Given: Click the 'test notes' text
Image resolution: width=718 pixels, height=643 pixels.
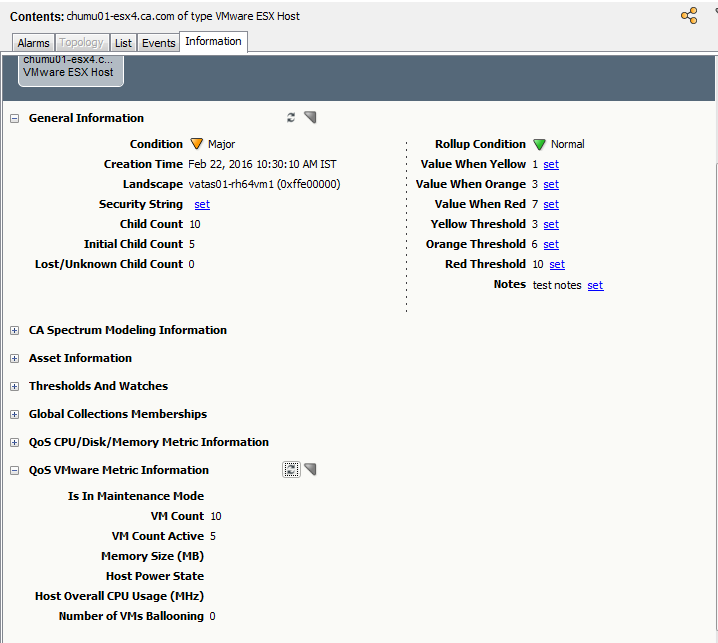Looking at the screenshot, I should tap(557, 285).
